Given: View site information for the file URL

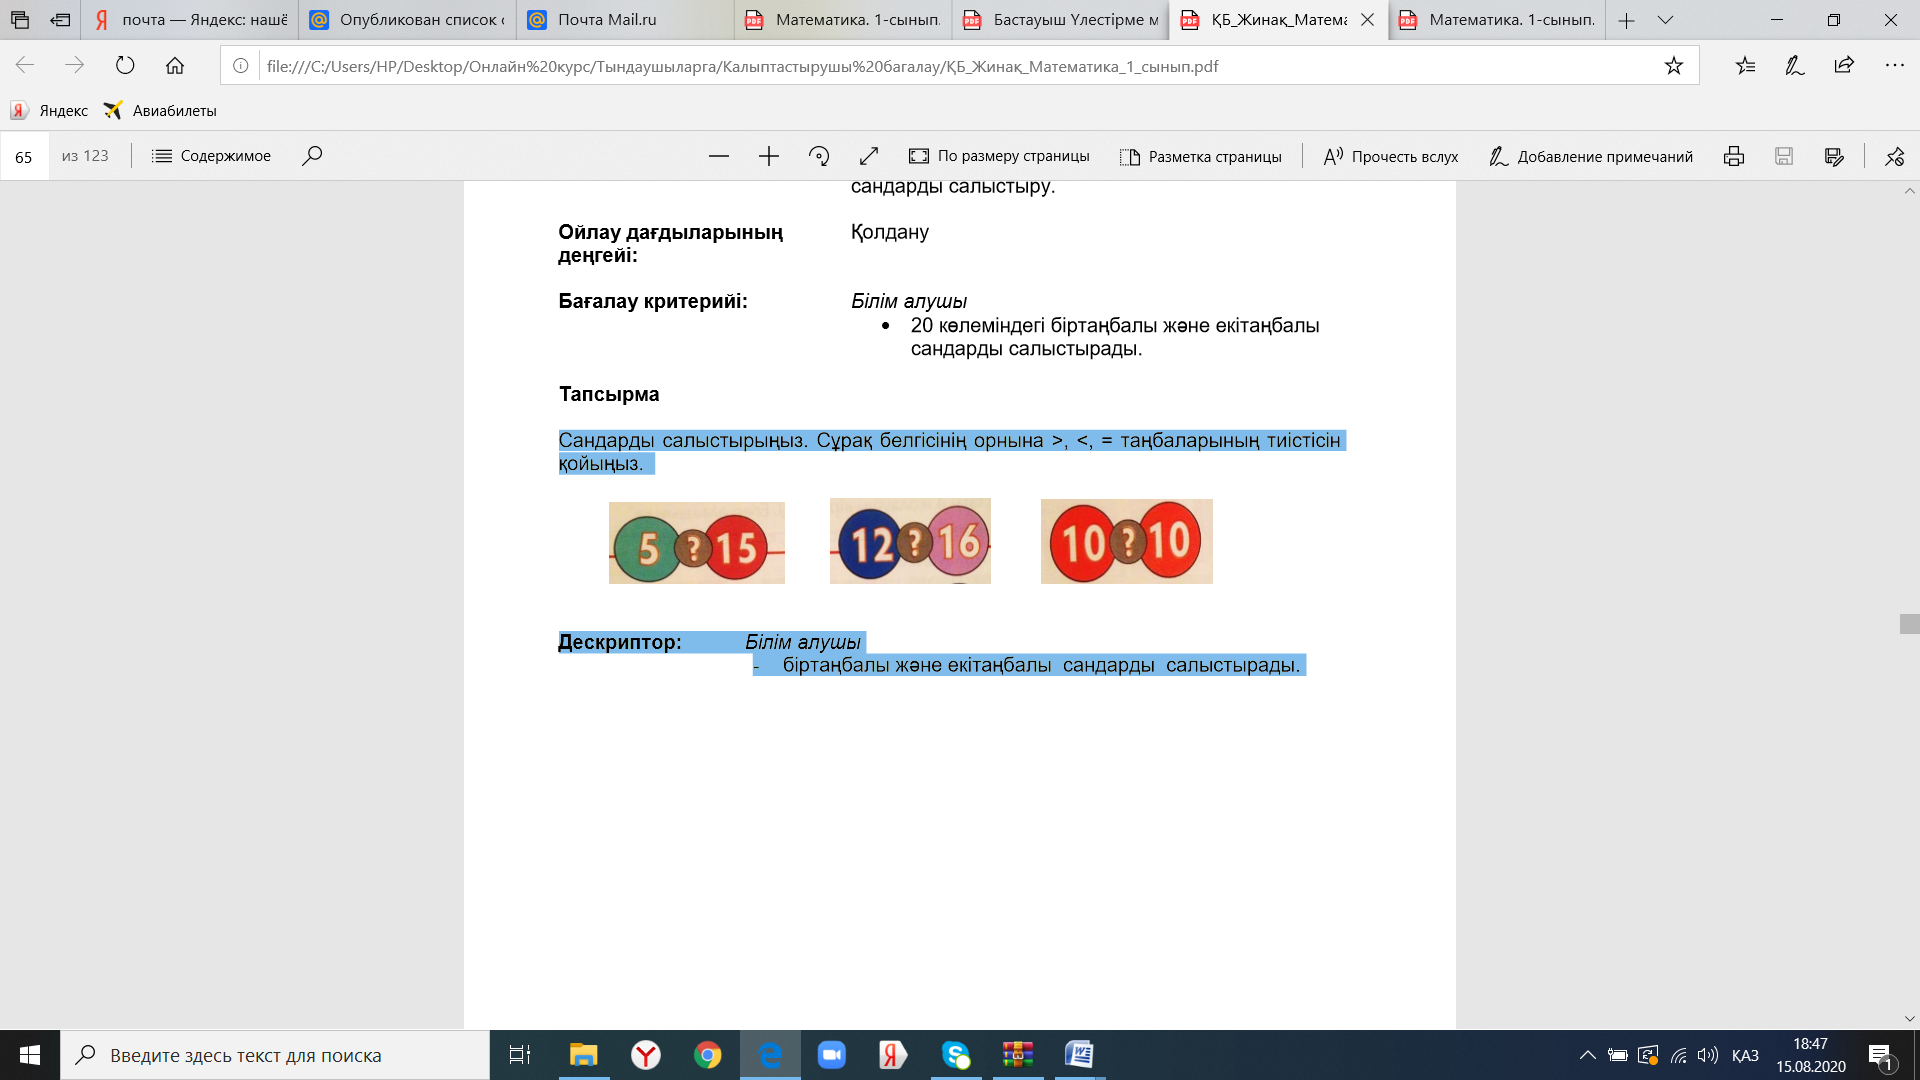Looking at the screenshot, I should (x=241, y=66).
